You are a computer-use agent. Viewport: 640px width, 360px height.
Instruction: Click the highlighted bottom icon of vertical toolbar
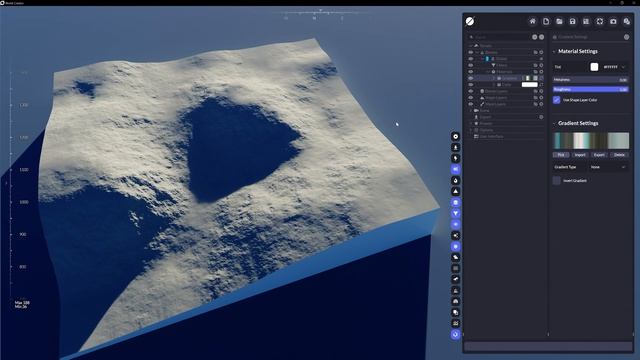pyautogui.click(x=456, y=334)
